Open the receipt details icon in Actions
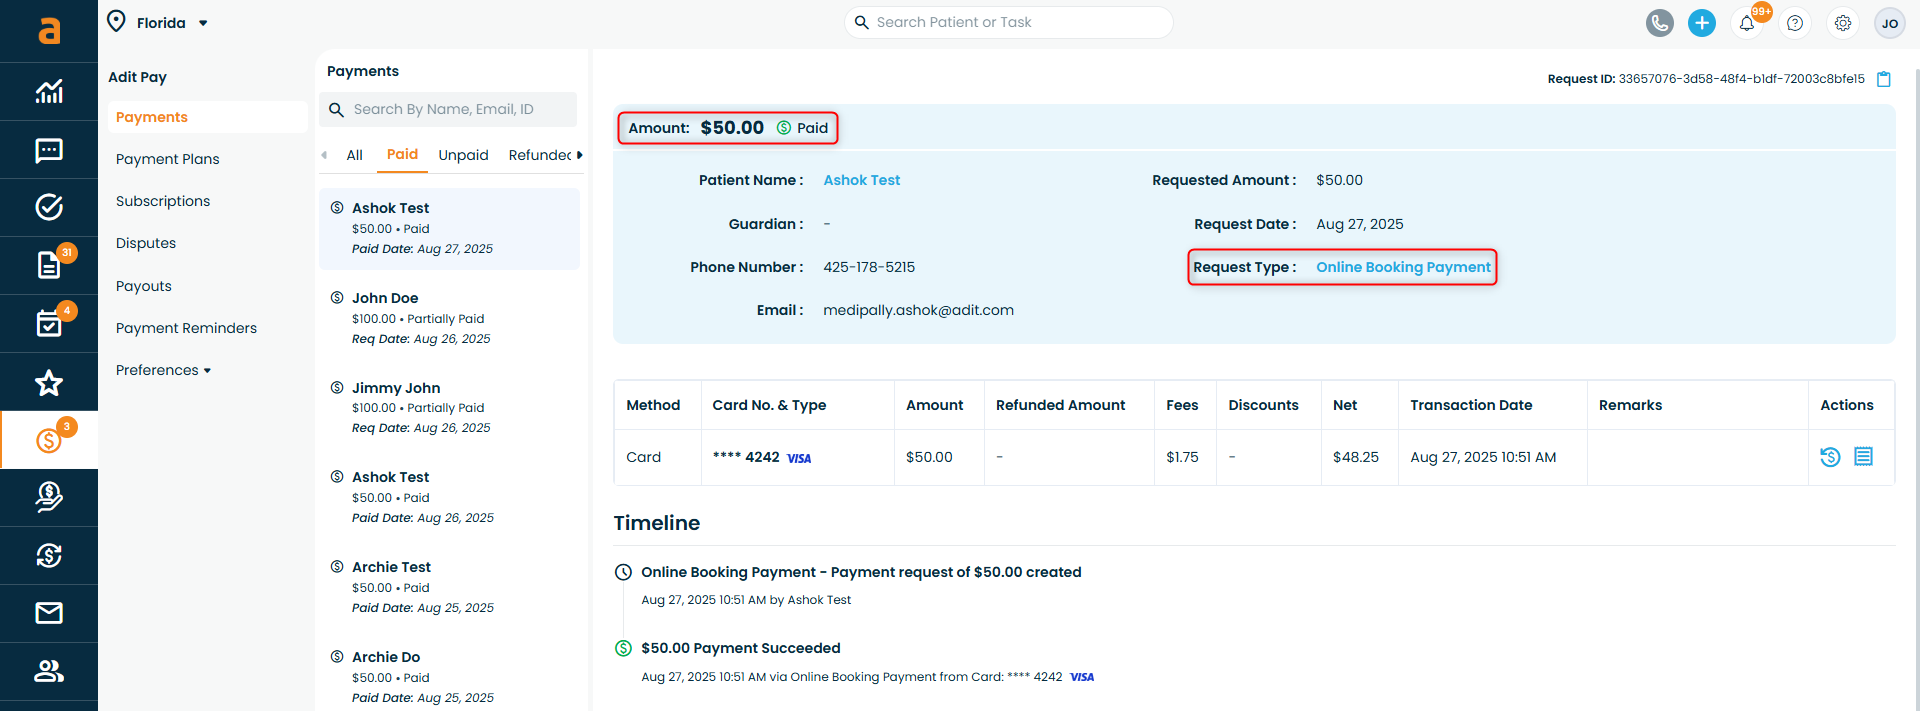1920x711 pixels. (x=1863, y=457)
